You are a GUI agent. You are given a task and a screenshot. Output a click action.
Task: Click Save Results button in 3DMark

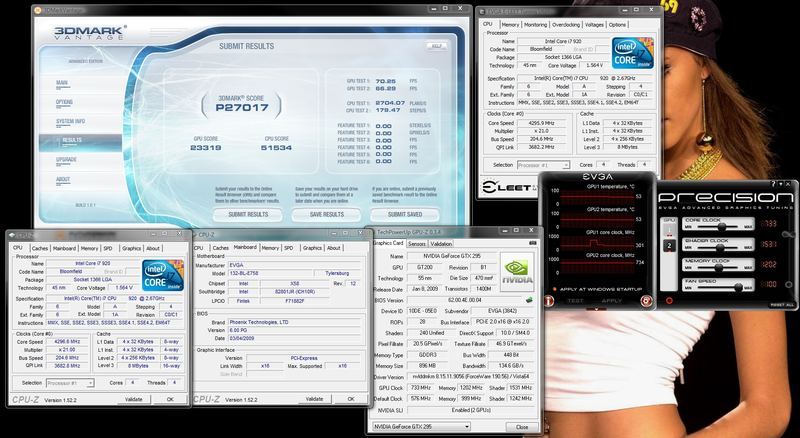pos(327,214)
